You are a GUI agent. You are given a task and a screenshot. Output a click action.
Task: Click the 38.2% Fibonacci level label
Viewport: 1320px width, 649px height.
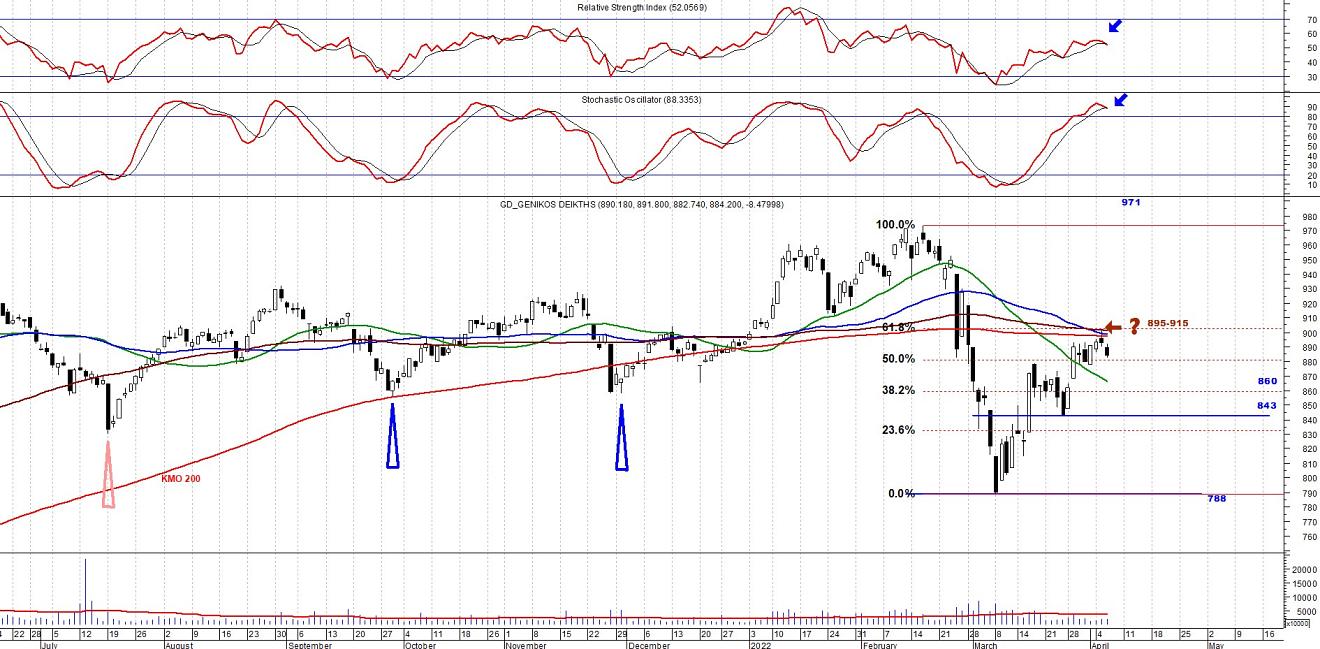tap(899, 391)
